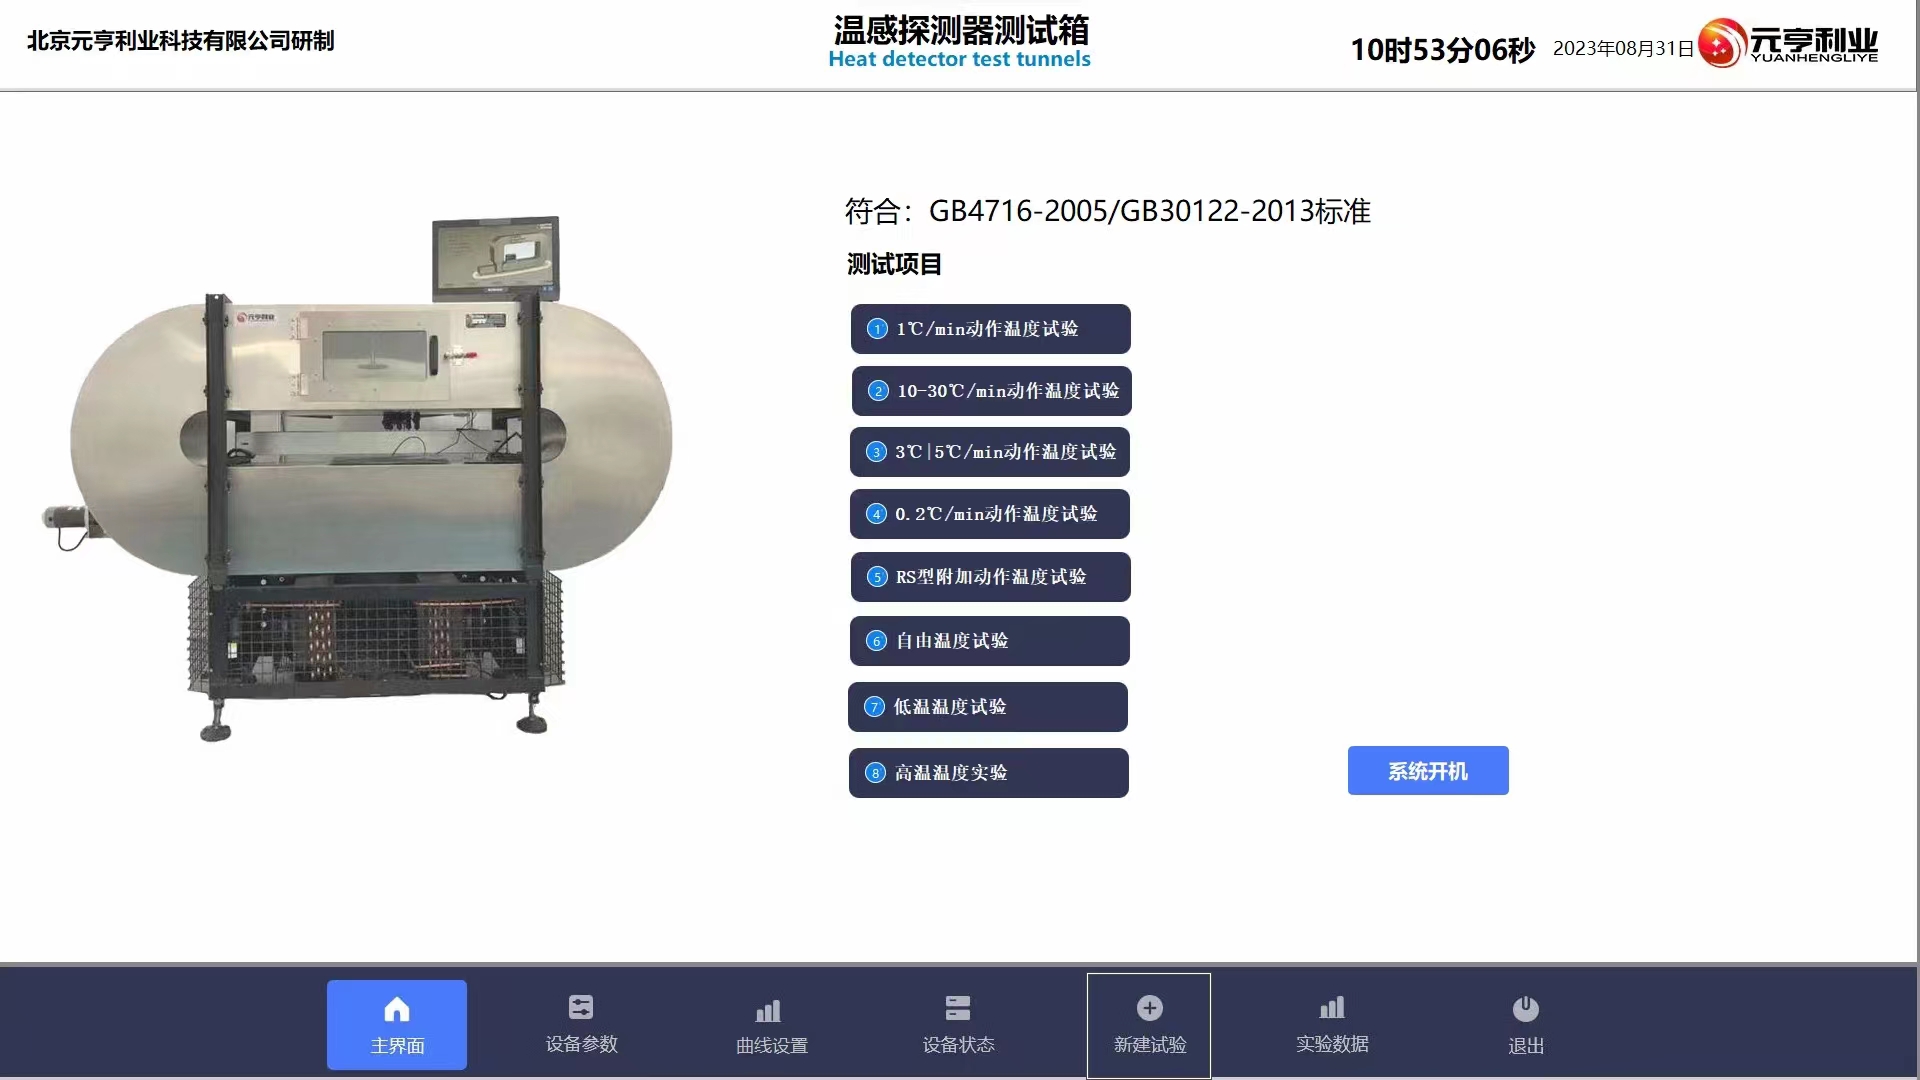Click the 设备参数 sliders icon
The width and height of the screenshot is (1920, 1080).
coord(581,1007)
